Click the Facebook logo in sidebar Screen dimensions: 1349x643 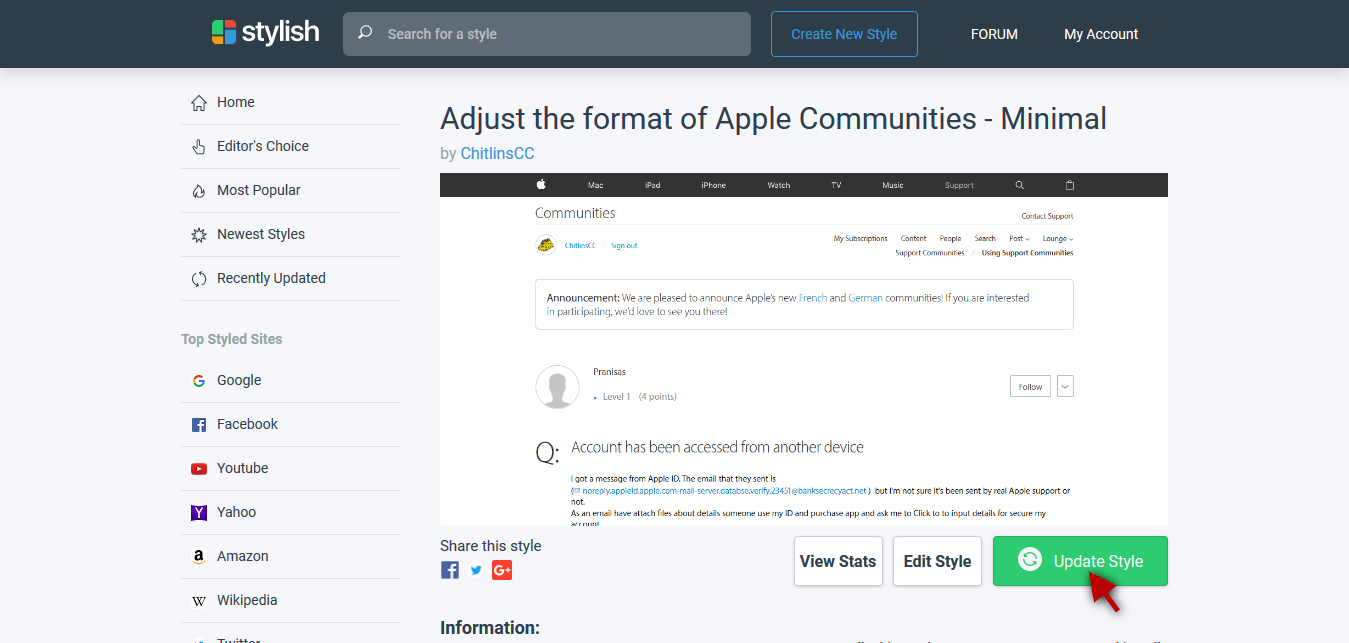coord(199,424)
